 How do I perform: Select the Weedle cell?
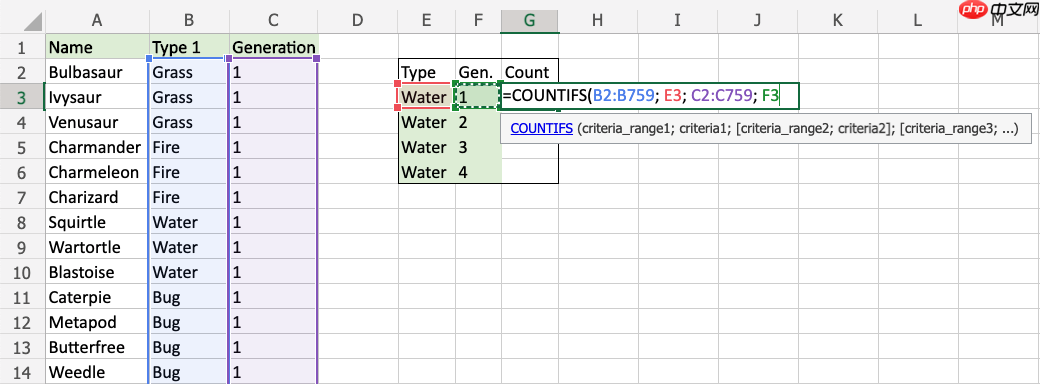point(96,371)
